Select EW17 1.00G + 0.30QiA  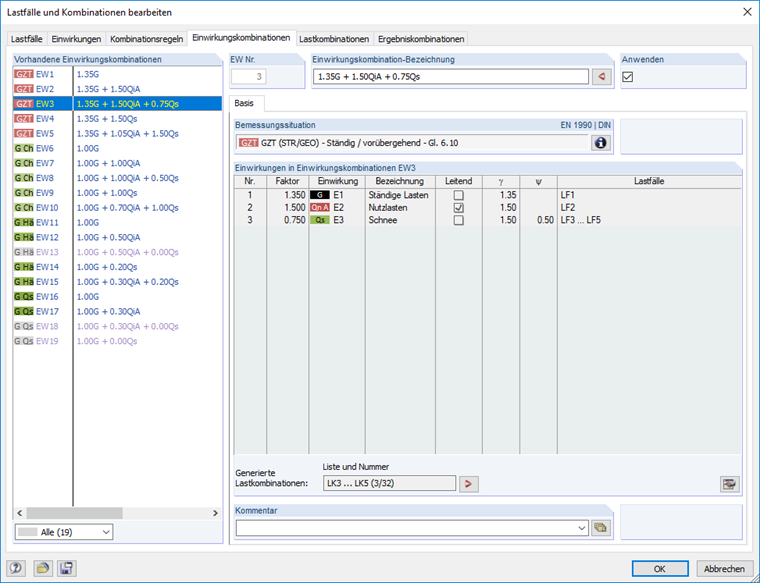(x=117, y=311)
